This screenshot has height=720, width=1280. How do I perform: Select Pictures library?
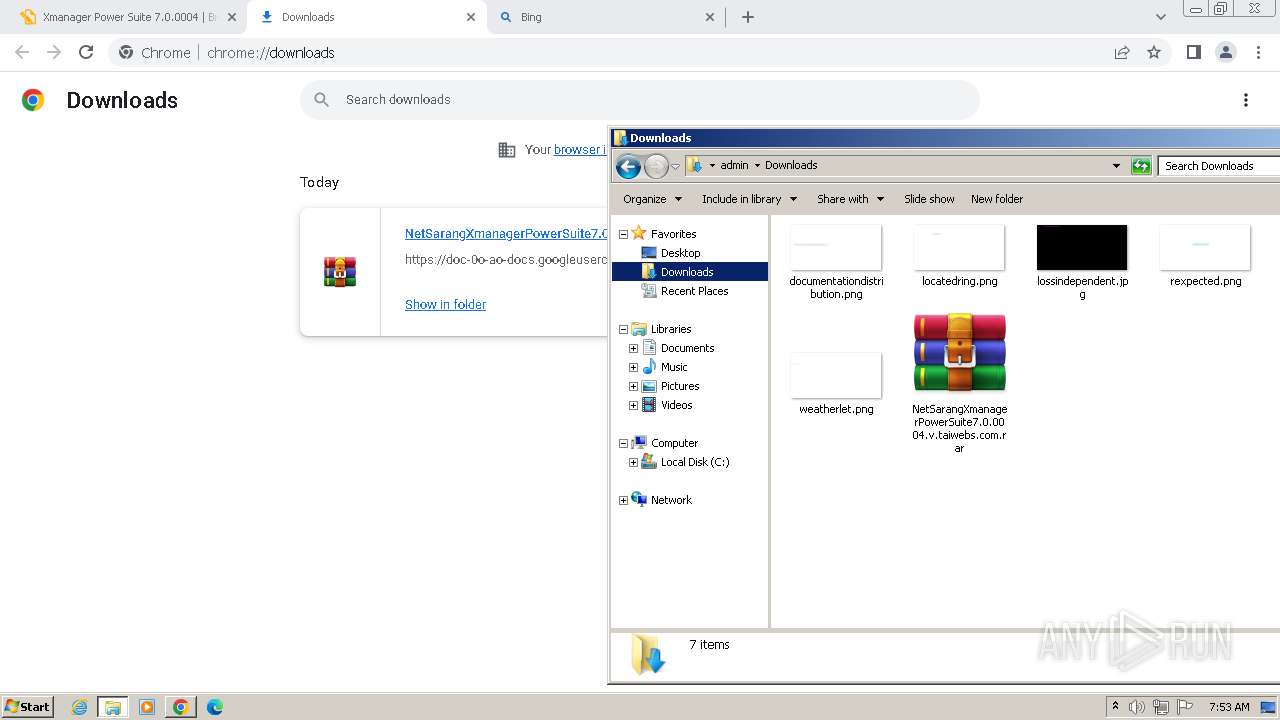tap(680, 386)
